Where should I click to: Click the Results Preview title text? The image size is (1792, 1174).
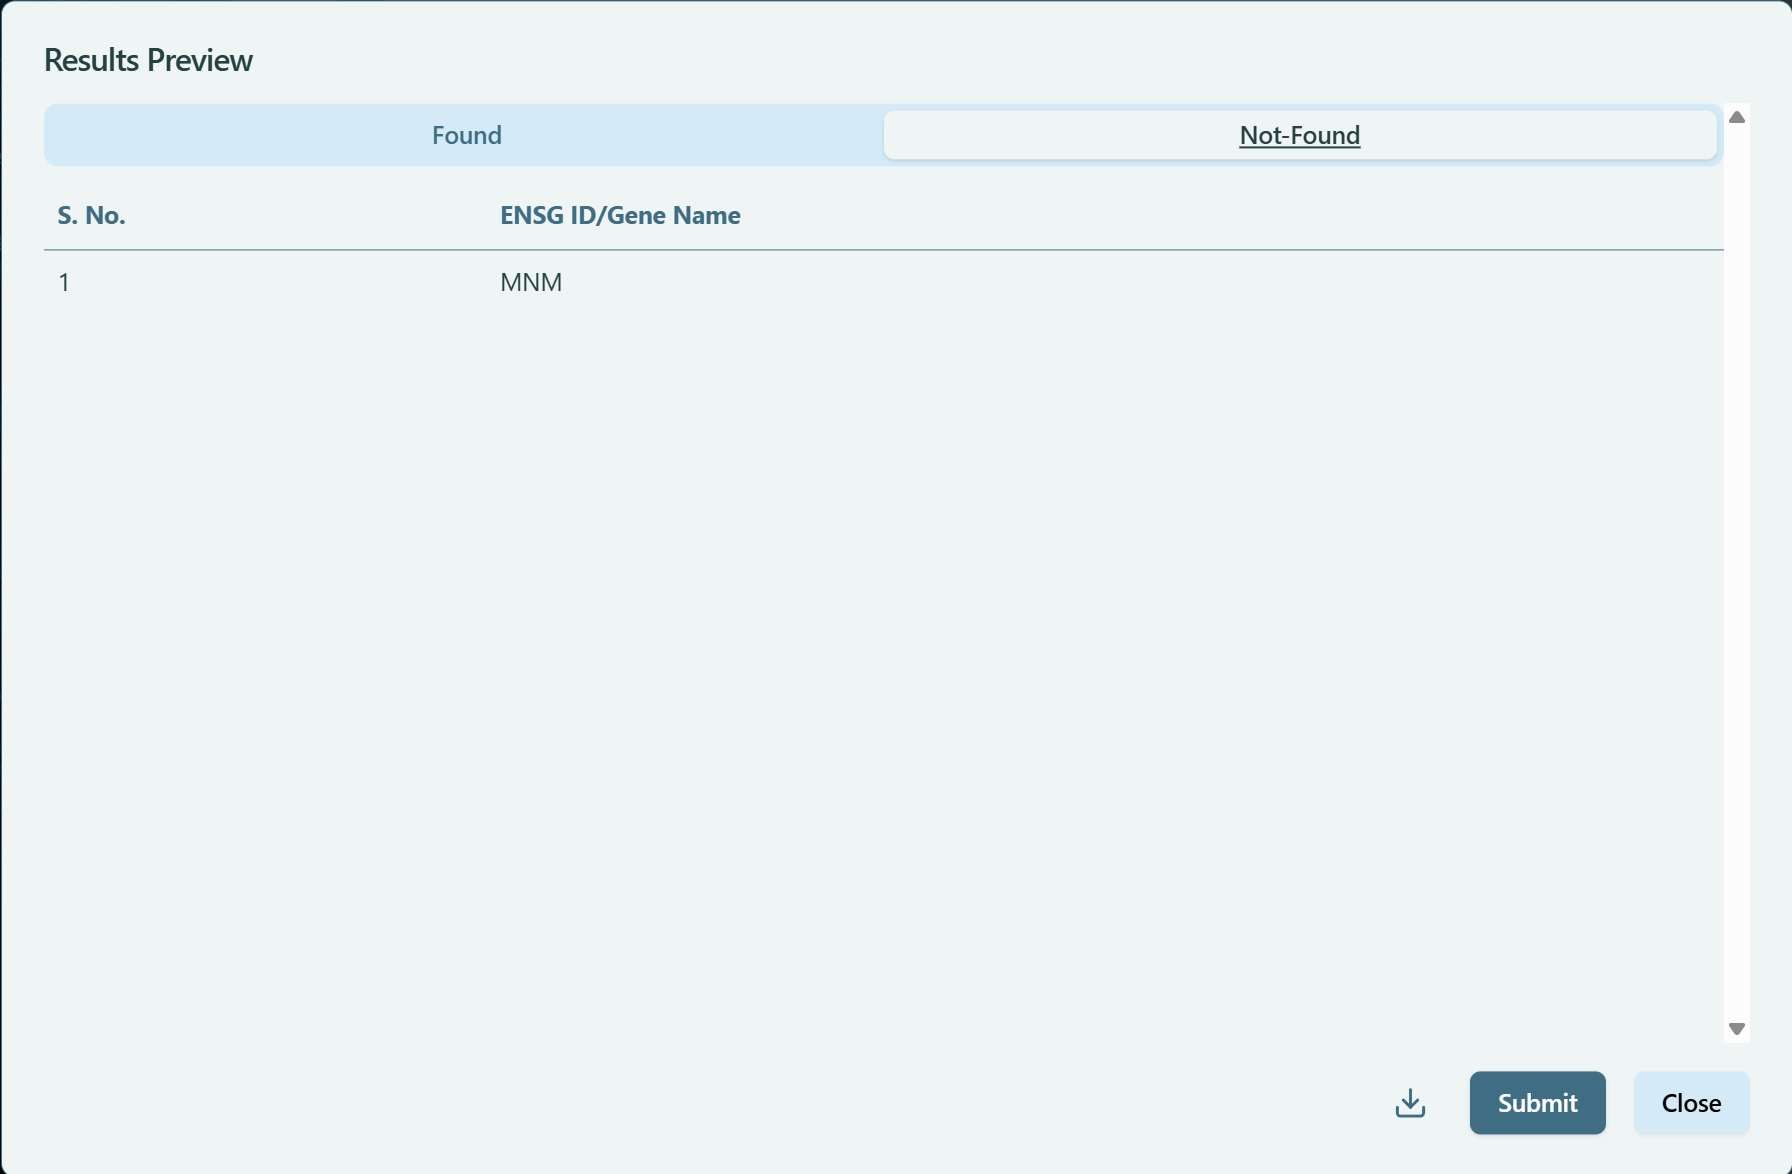pos(148,60)
